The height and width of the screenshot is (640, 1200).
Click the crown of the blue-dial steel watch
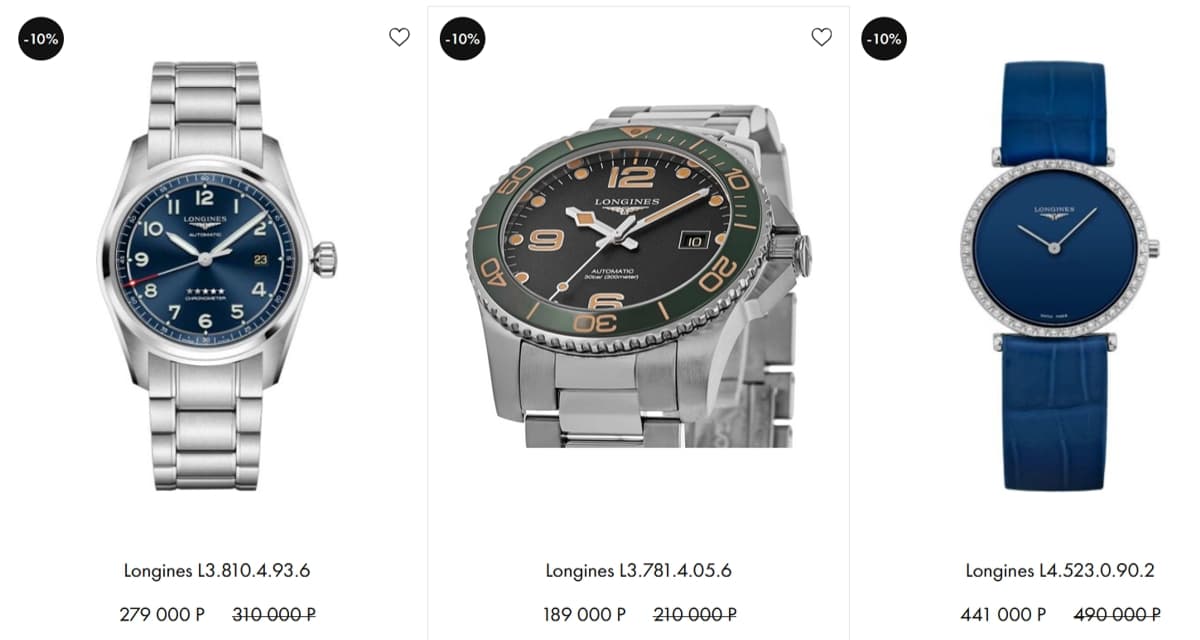[x=324, y=258]
